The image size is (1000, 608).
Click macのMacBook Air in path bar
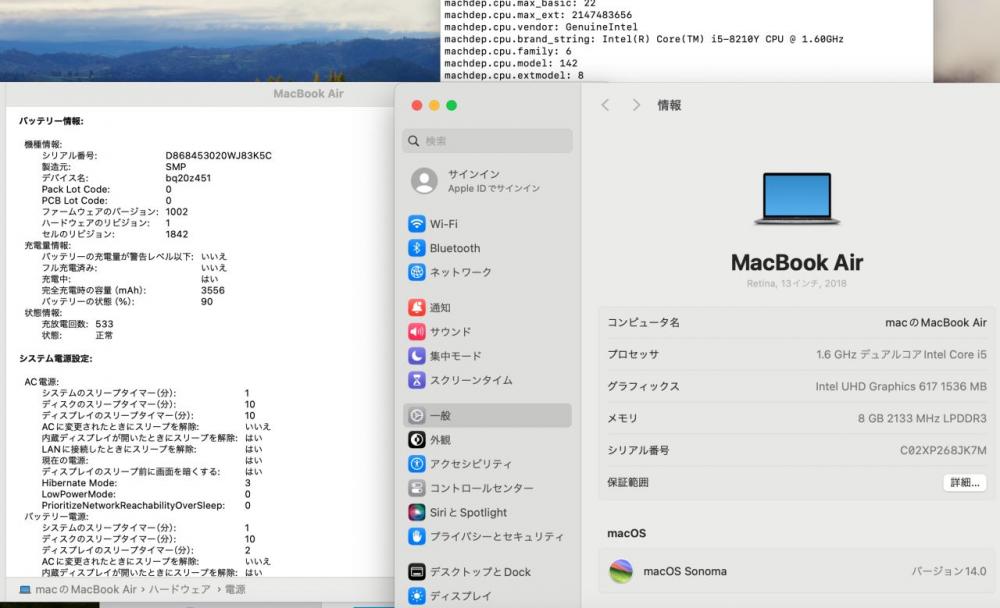point(85,589)
